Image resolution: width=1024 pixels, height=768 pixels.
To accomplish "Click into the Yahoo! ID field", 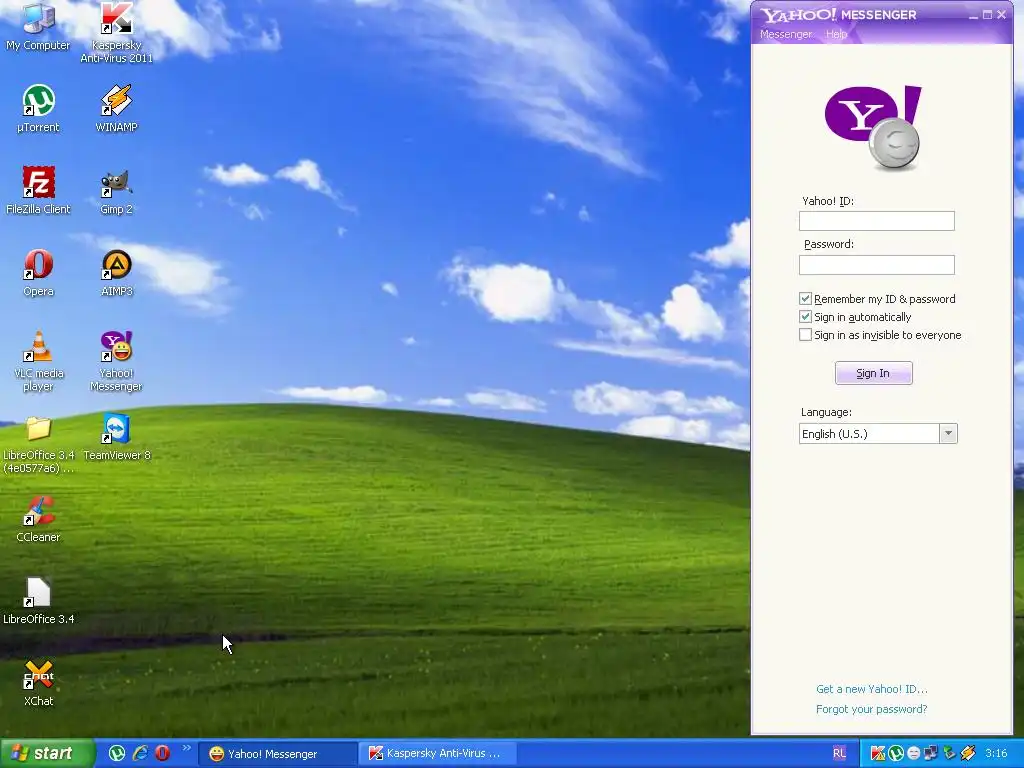I will click(876, 221).
